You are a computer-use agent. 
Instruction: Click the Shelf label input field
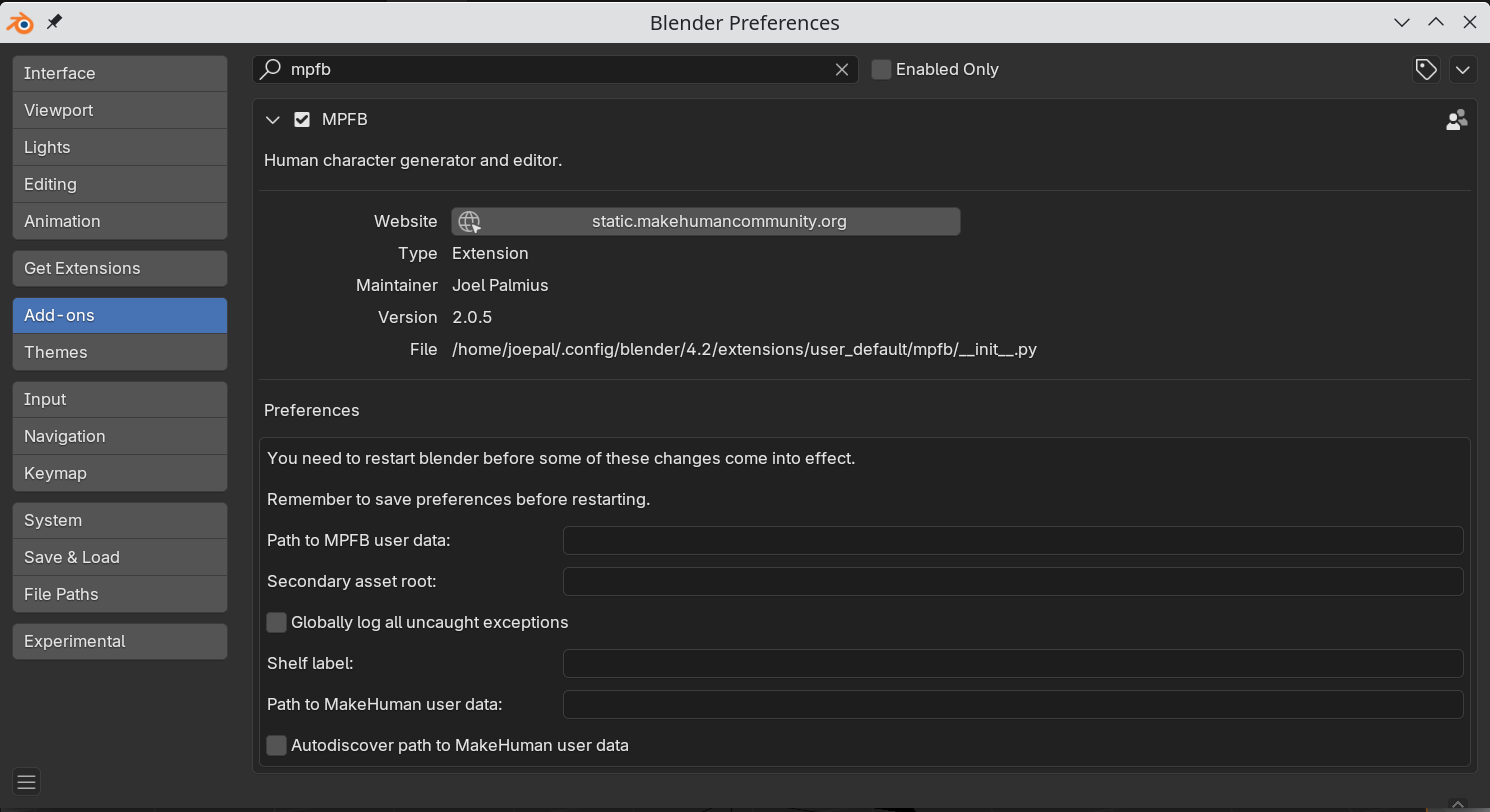(x=1013, y=663)
